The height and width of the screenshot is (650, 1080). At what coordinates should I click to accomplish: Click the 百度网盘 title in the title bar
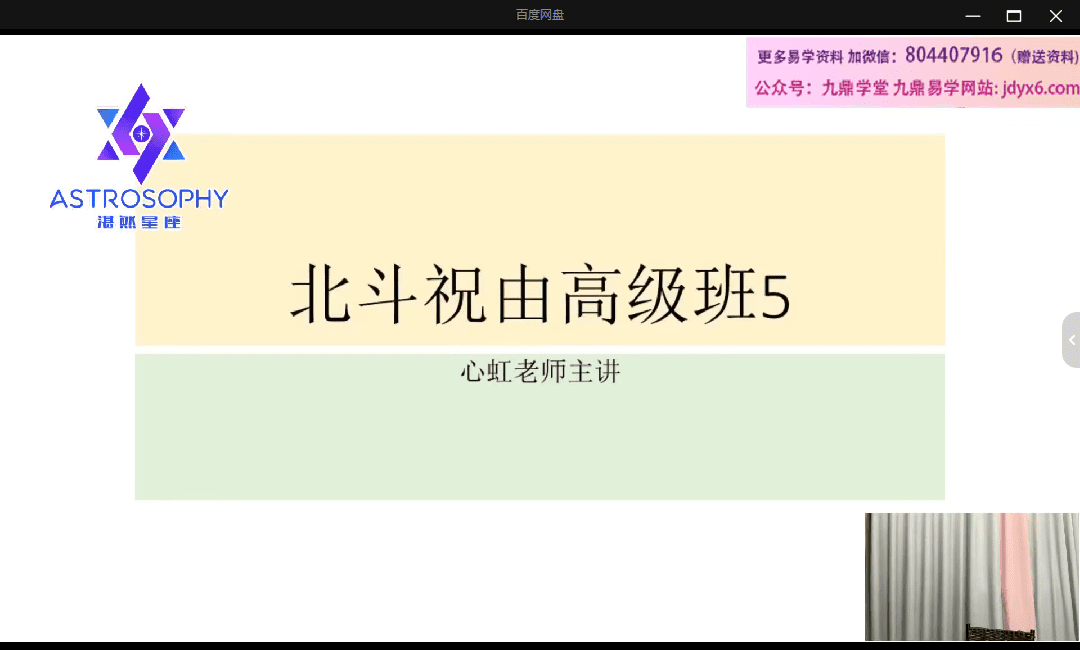pos(540,15)
